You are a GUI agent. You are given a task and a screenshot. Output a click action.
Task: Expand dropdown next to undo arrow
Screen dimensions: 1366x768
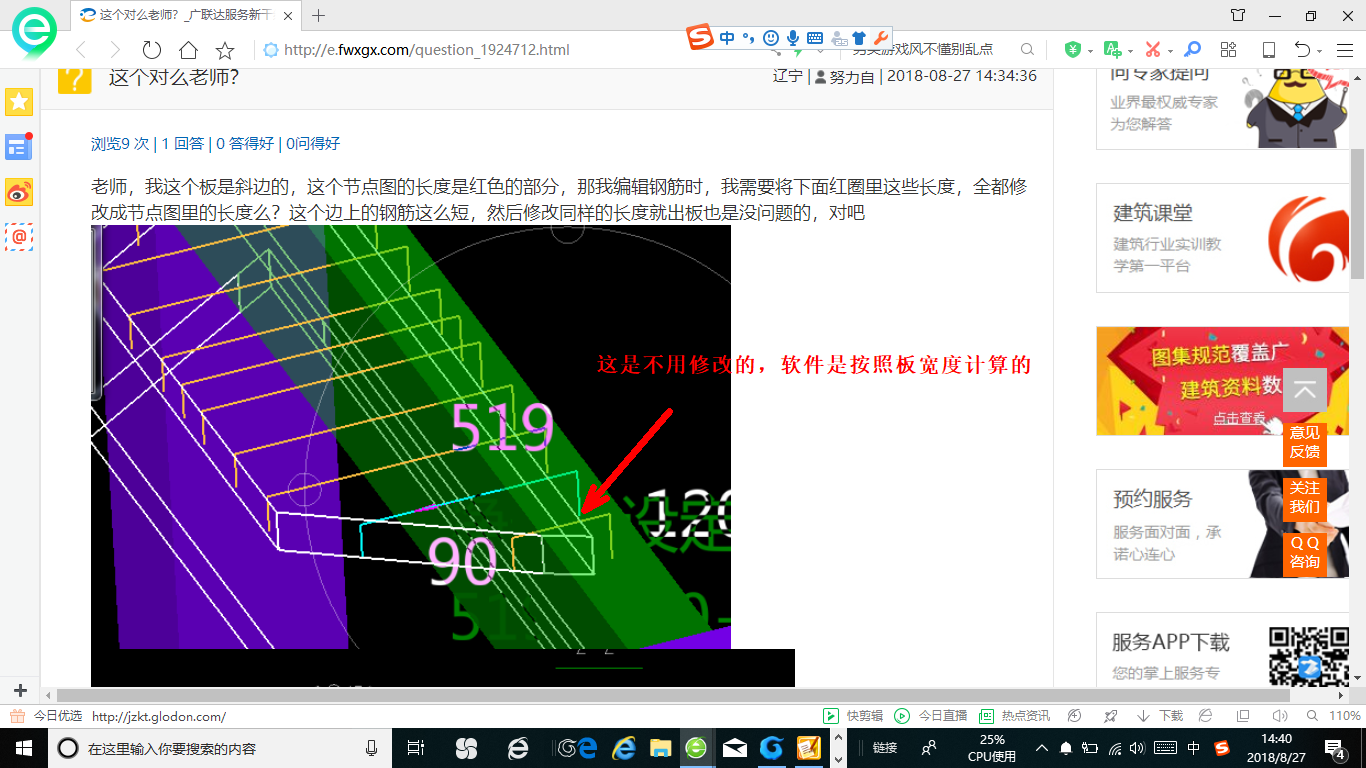[1319, 50]
